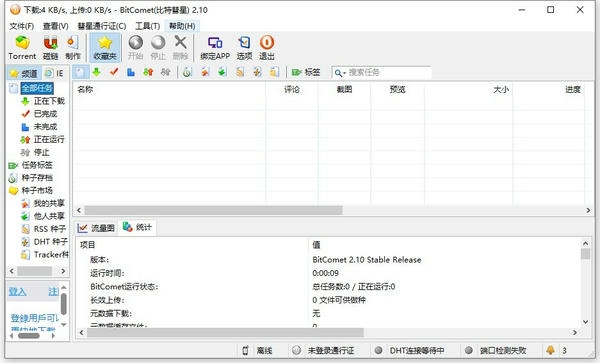Open the 绑定APP bind app tool
The image size is (600, 363).
coord(215,48)
